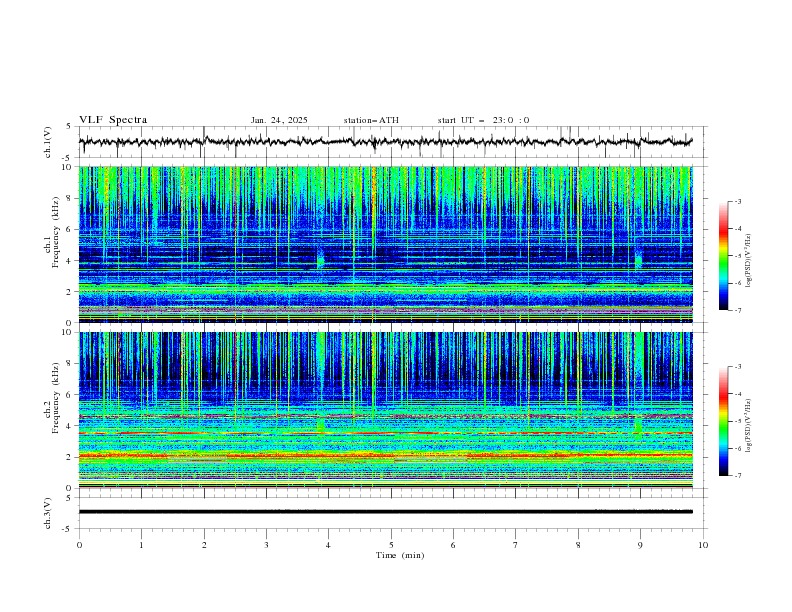This screenshot has width=792, height=612.
Task: Click the '2' tick on the Time axis
Action: coord(204,545)
